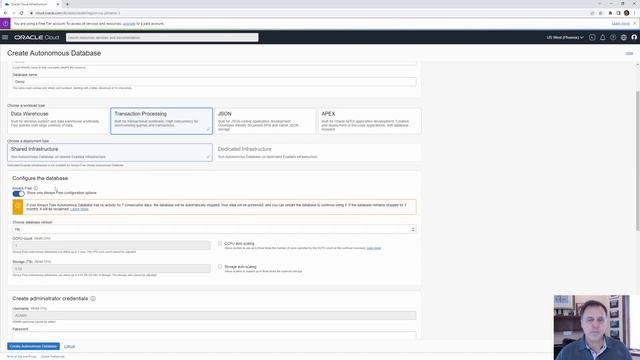The image size is (640, 360).
Task: Click the share page icon in address bar
Action: click(x=592, y=13)
